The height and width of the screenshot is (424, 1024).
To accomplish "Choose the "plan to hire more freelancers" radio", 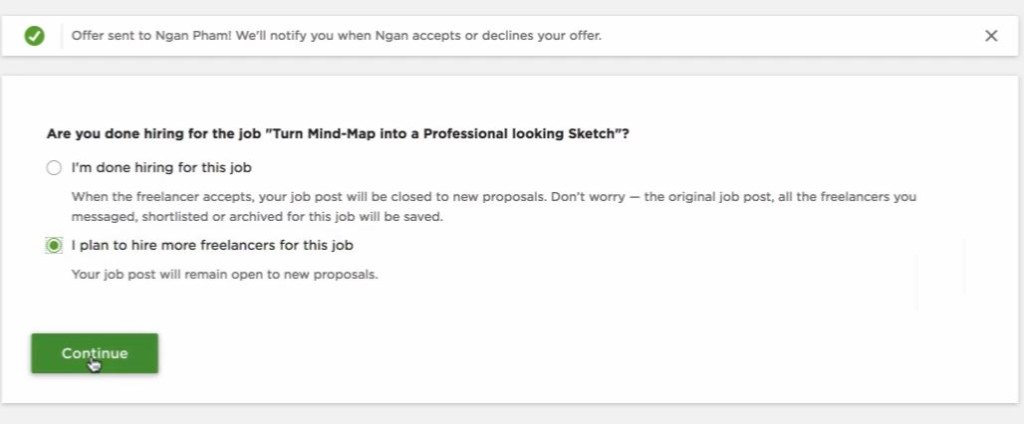I will 54,246.
